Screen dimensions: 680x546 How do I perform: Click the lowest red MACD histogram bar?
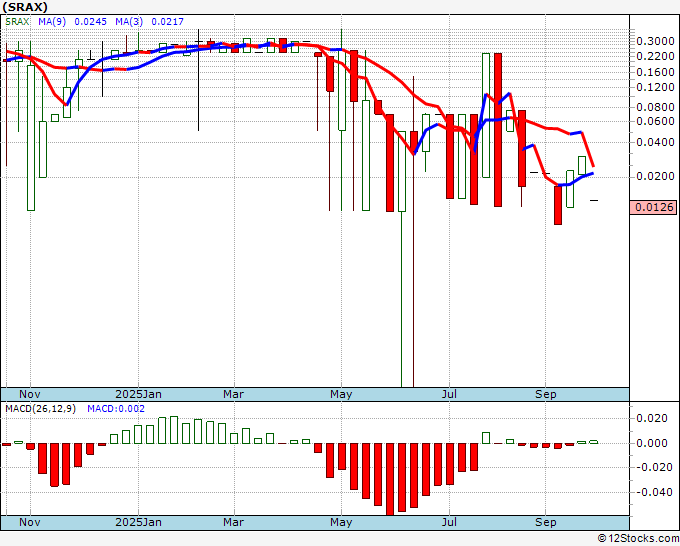coord(390,479)
